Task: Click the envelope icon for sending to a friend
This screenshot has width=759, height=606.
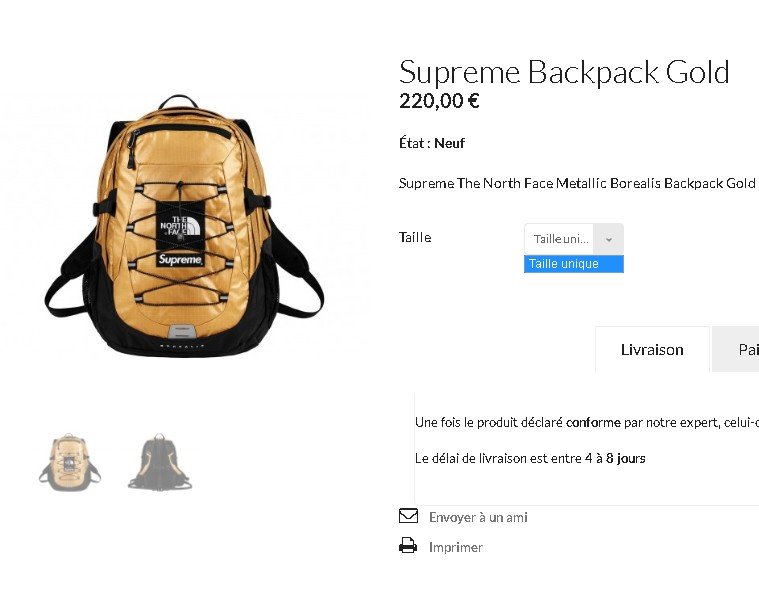Action: tap(408, 516)
